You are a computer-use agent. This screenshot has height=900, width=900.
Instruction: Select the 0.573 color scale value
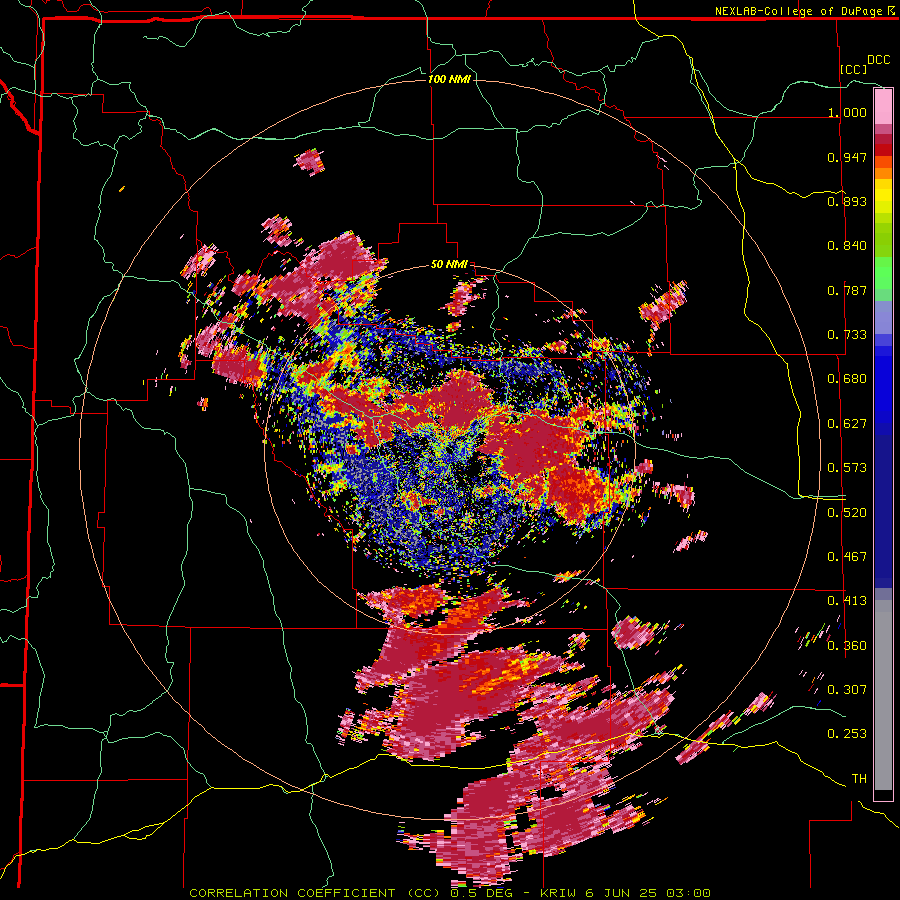pos(847,468)
